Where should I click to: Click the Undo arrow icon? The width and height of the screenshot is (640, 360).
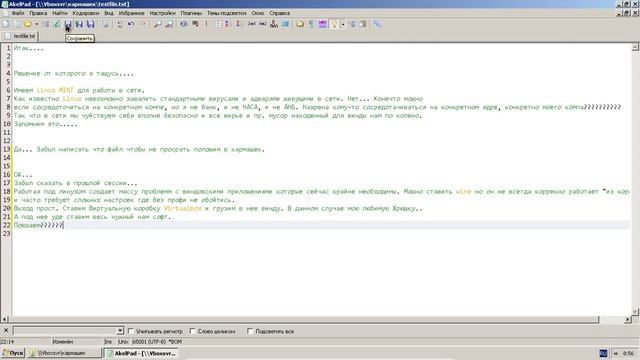(x=131, y=24)
